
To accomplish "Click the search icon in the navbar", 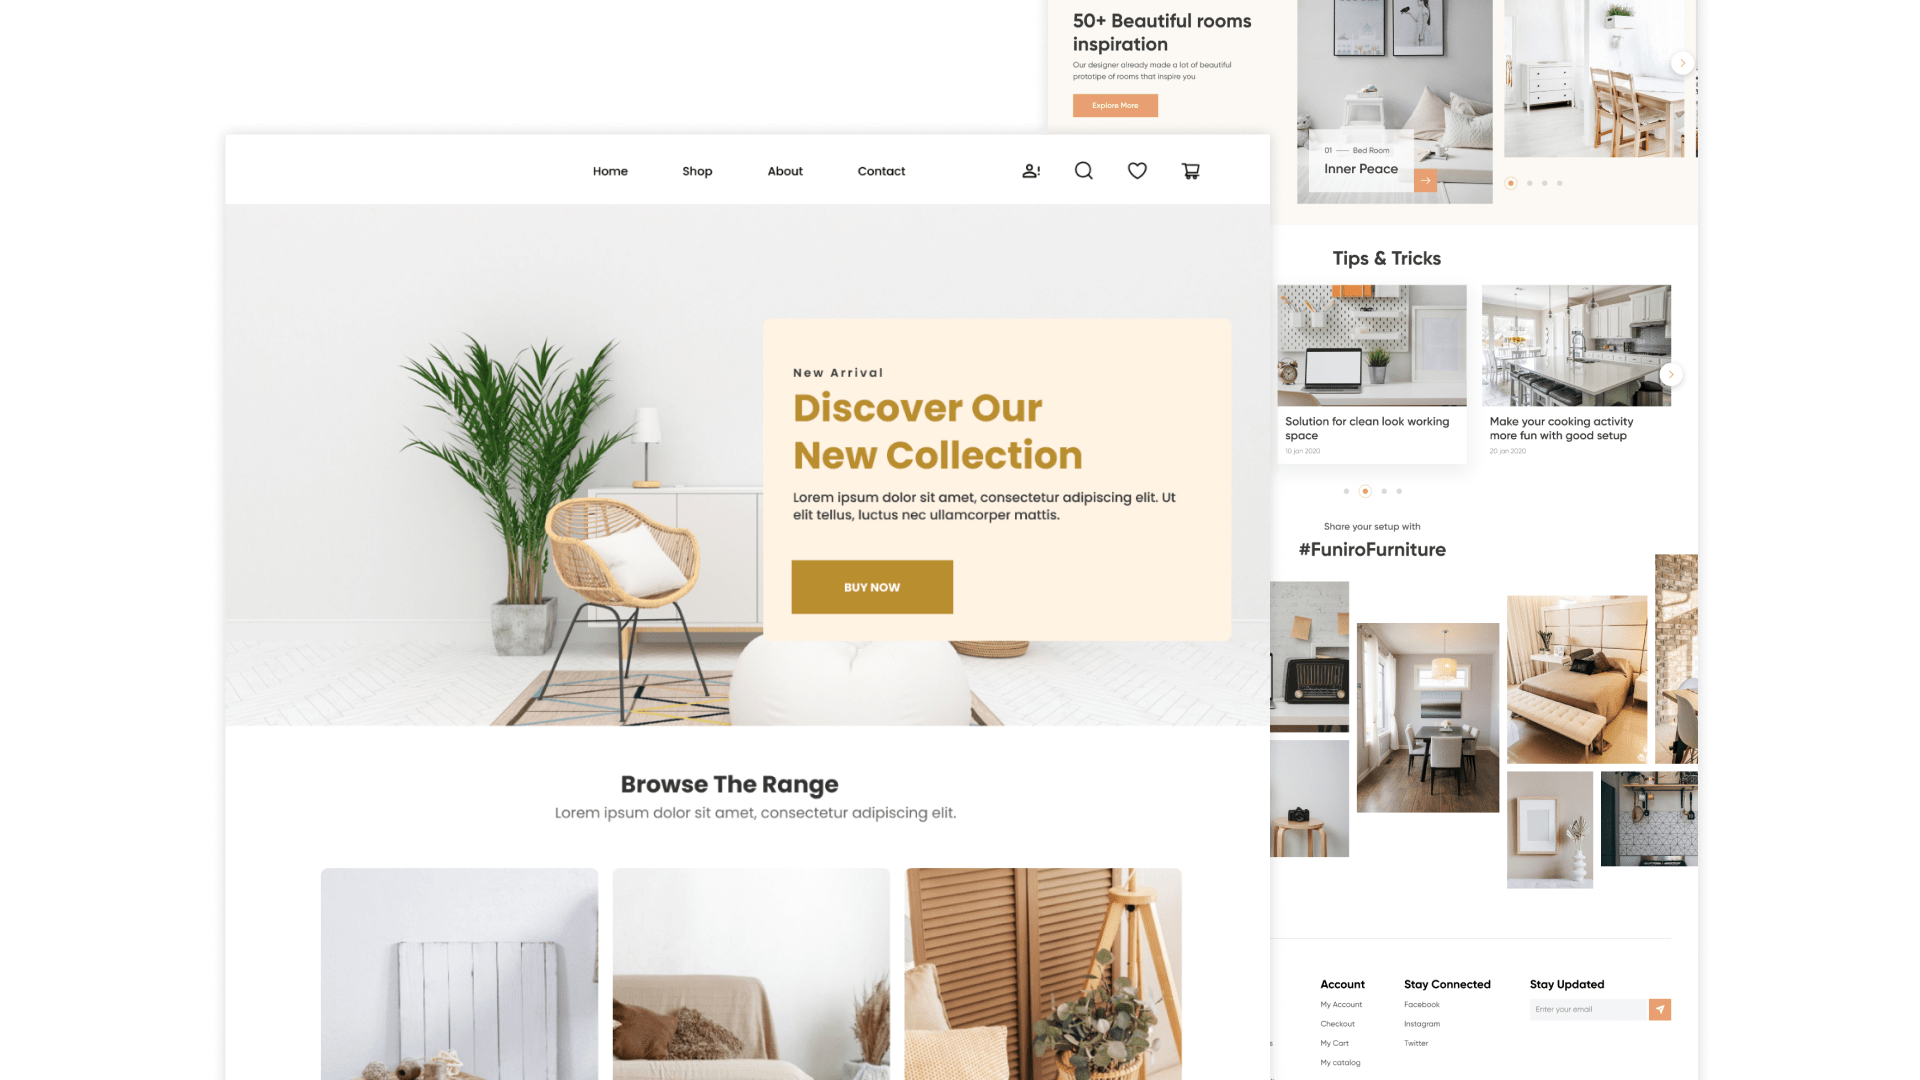I will tap(1084, 171).
